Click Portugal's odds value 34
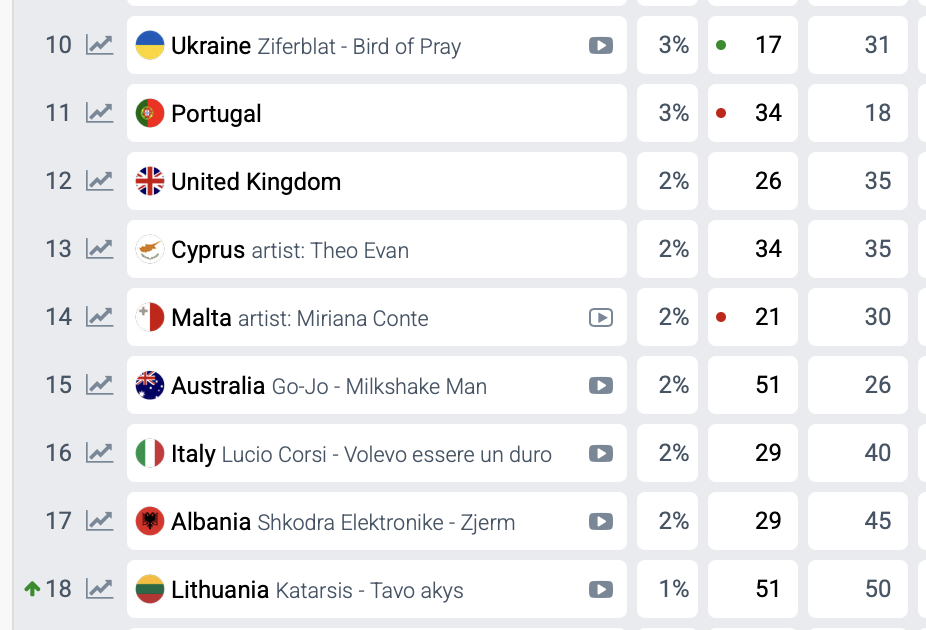 [767, 113]
